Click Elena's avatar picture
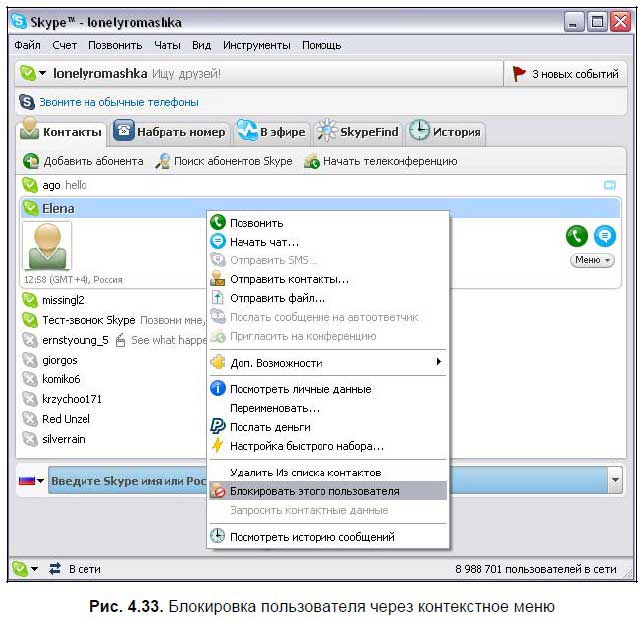 coord(49,246)
